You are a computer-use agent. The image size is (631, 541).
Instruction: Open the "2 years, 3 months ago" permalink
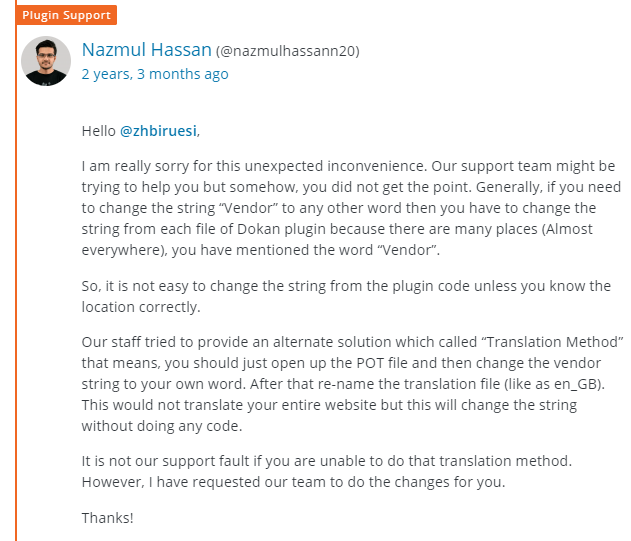click(x=155, y=74)
